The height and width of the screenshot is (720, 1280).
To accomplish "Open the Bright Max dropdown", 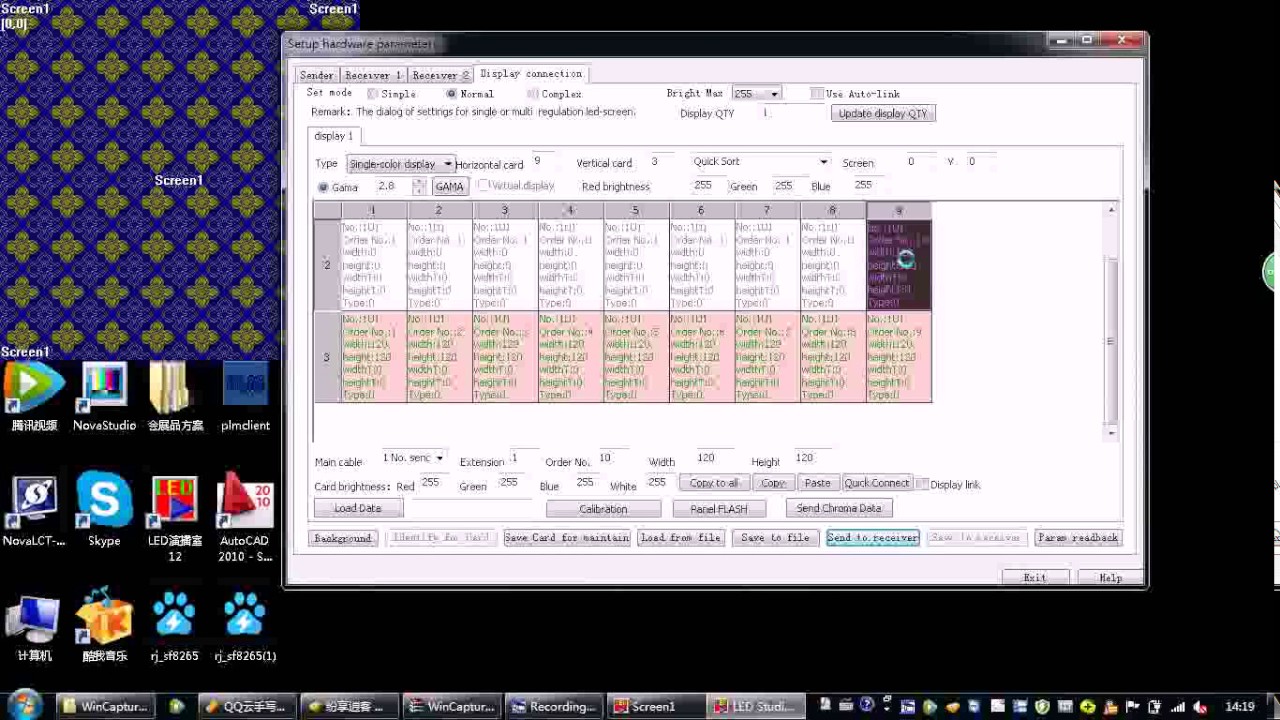I will (756, 94).
